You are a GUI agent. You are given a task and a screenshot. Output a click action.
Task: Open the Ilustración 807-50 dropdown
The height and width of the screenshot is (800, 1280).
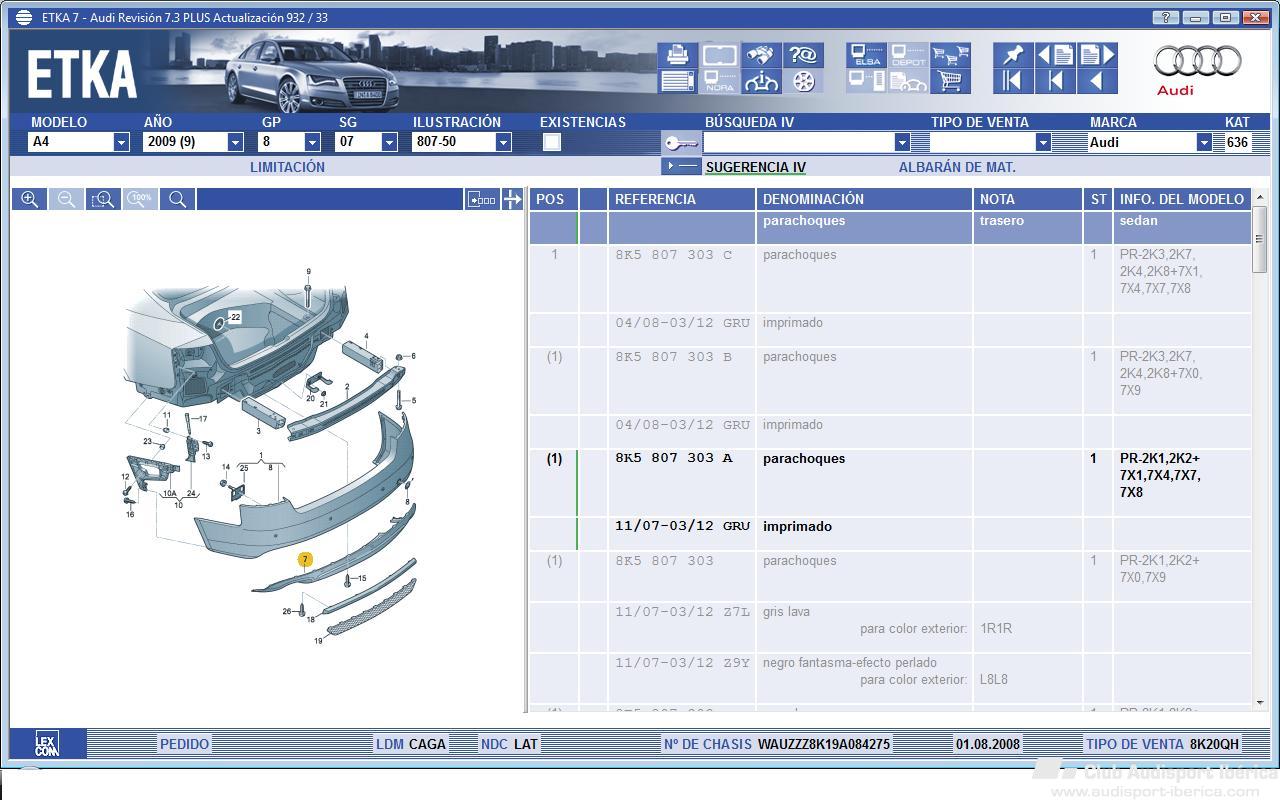[x=503, y=142]
